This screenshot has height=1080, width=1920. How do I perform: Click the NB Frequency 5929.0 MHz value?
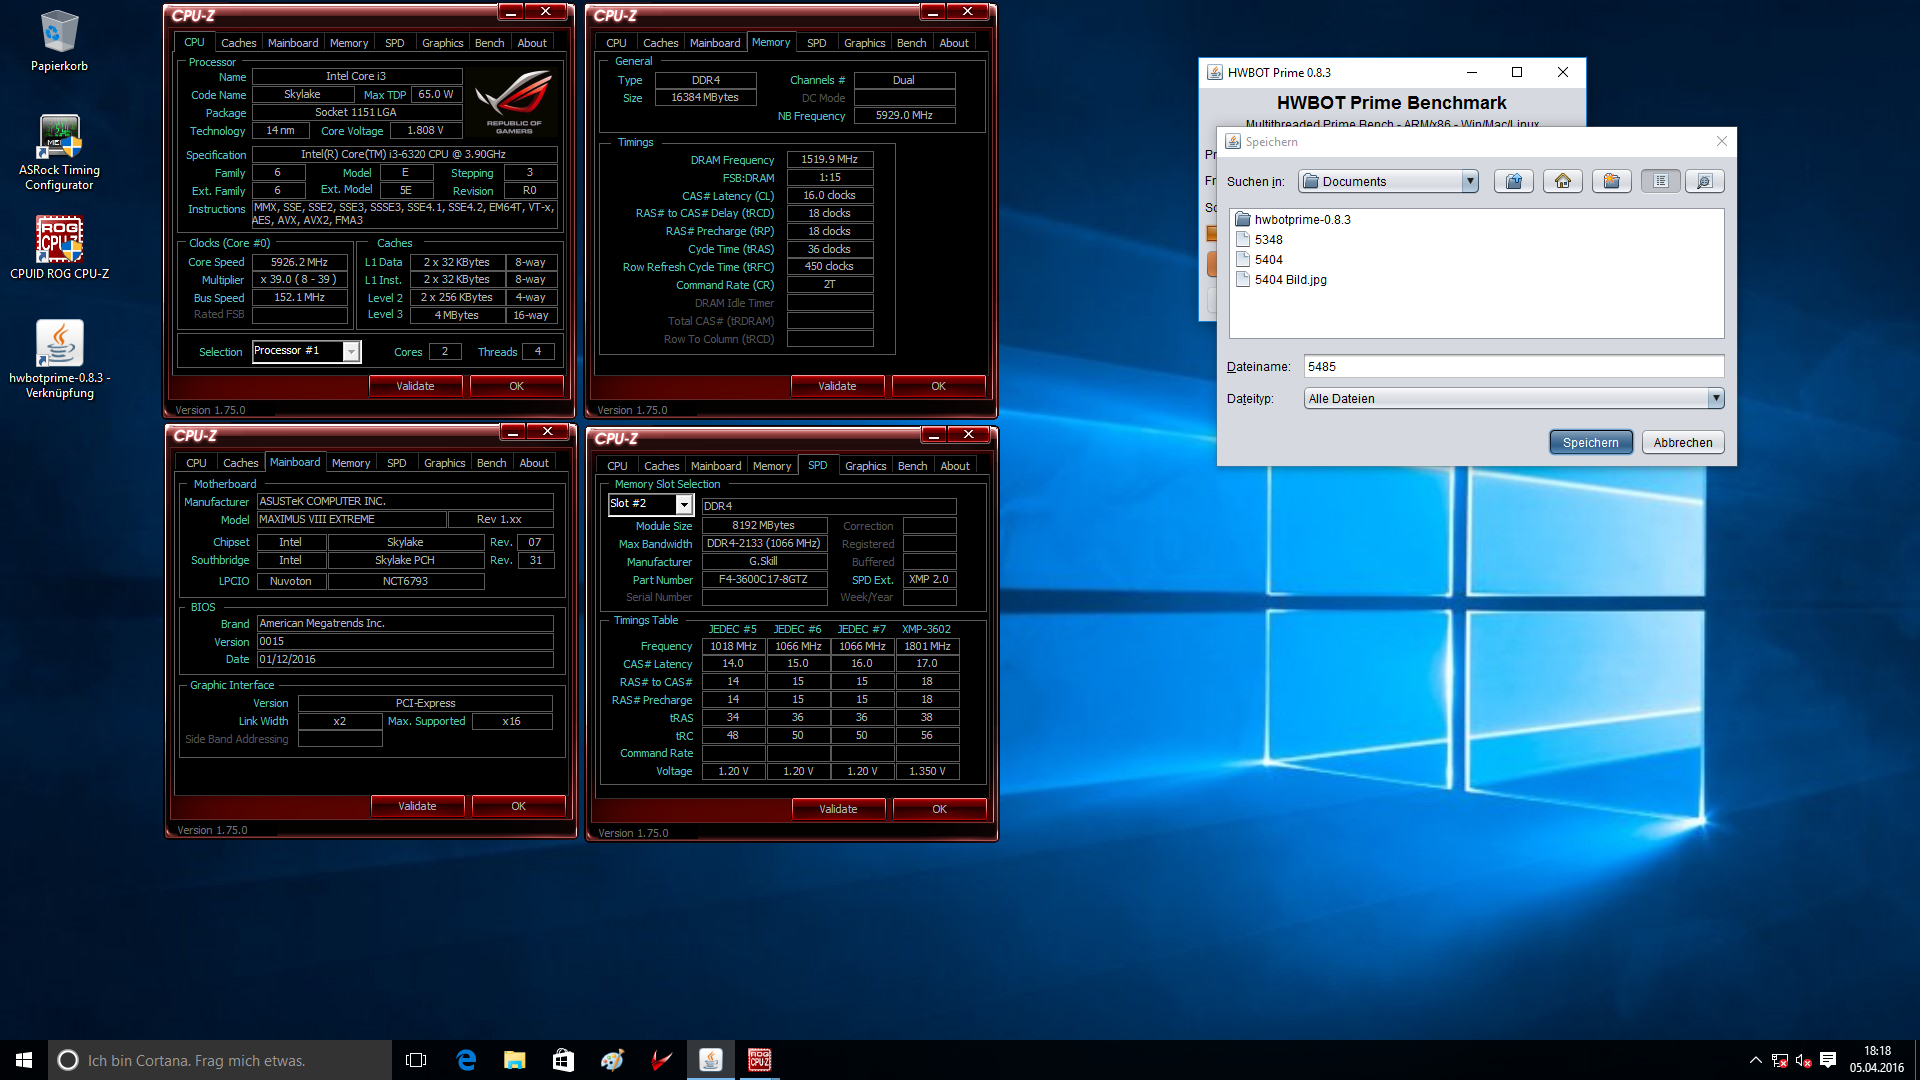click(x=905, y=115)
